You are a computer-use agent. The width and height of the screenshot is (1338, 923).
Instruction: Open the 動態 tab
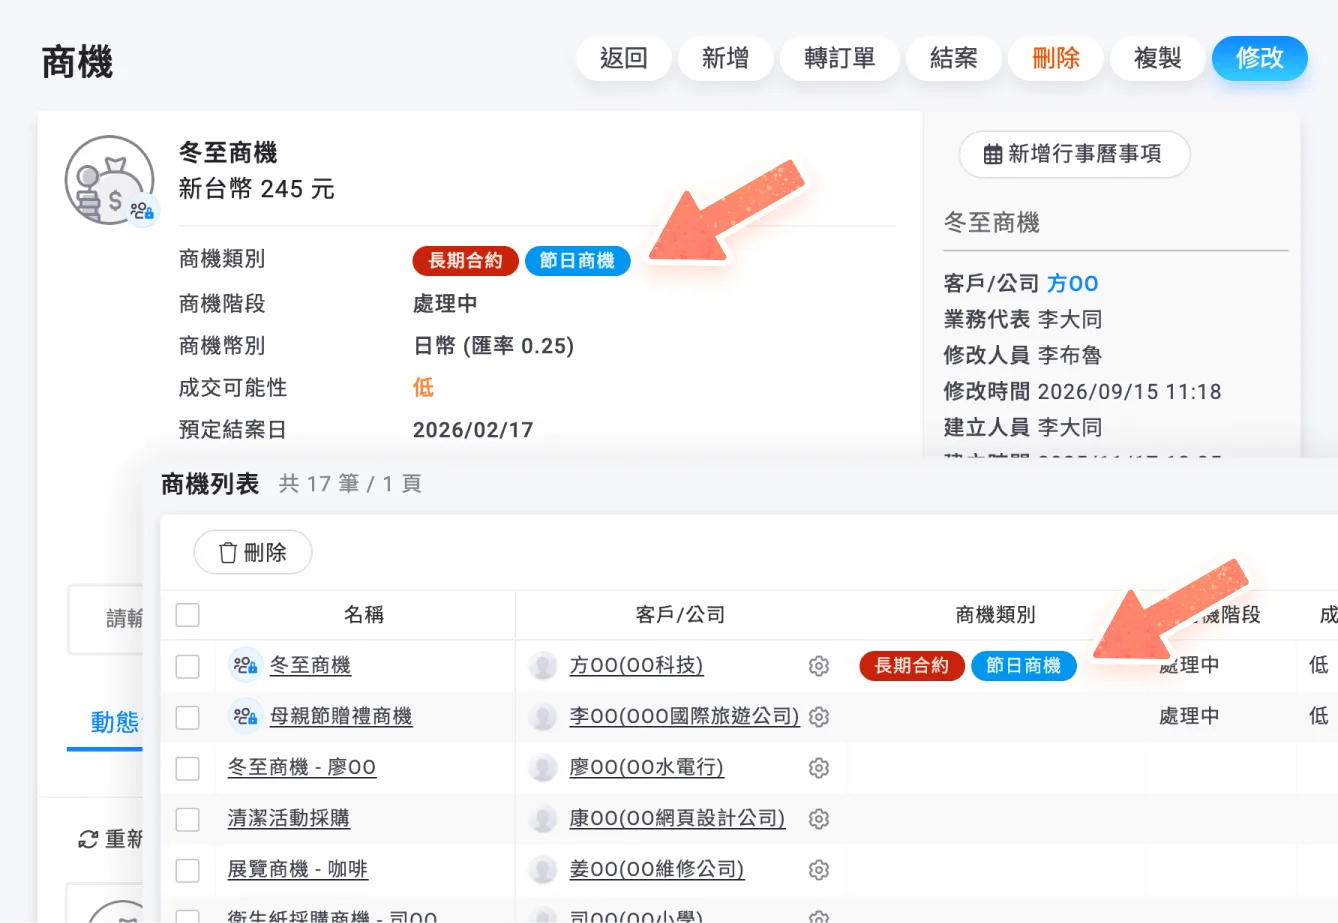[x=113, y=722]
